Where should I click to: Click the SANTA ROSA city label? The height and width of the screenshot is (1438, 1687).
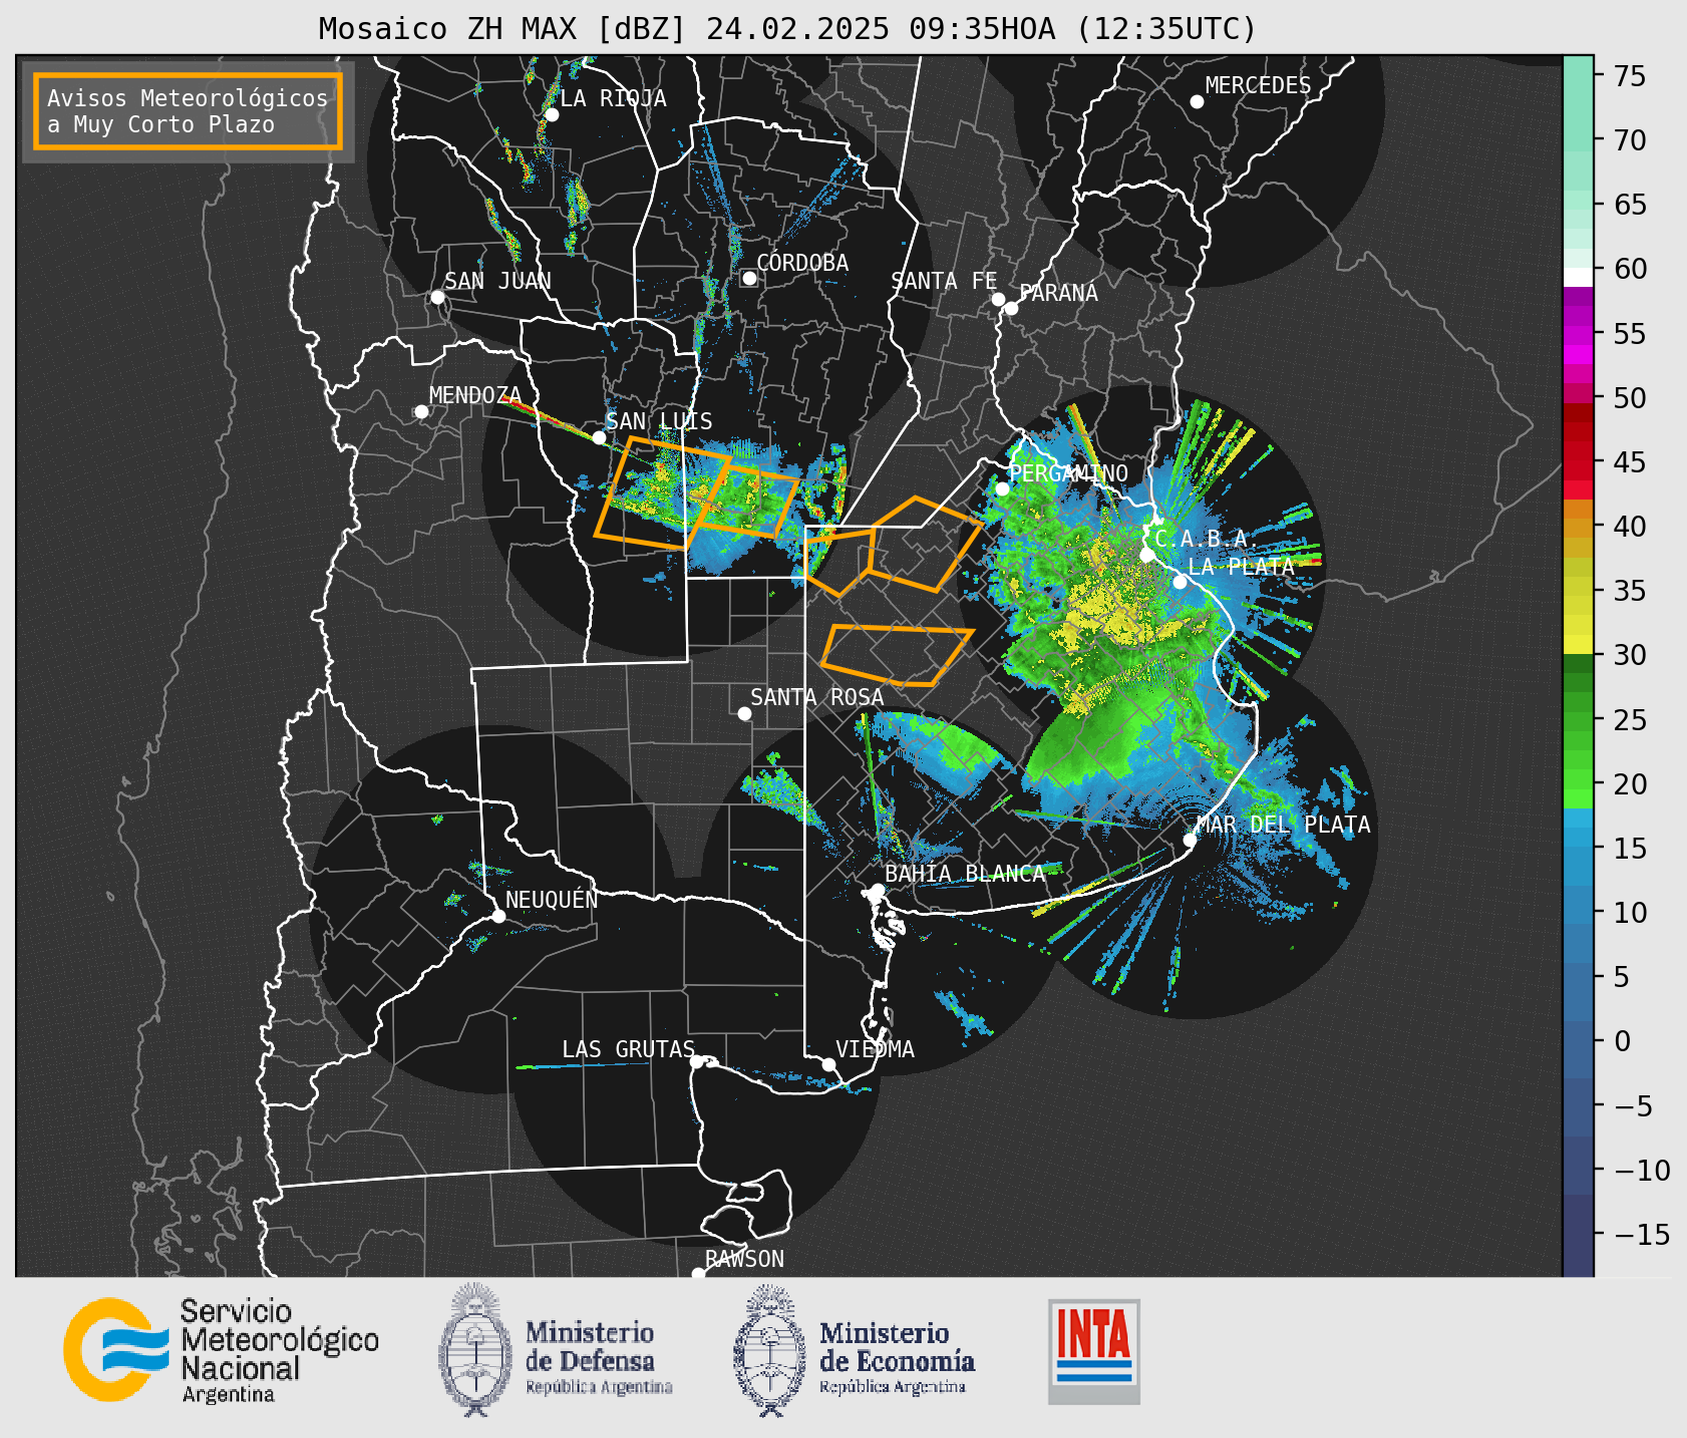tap(817, 697)
